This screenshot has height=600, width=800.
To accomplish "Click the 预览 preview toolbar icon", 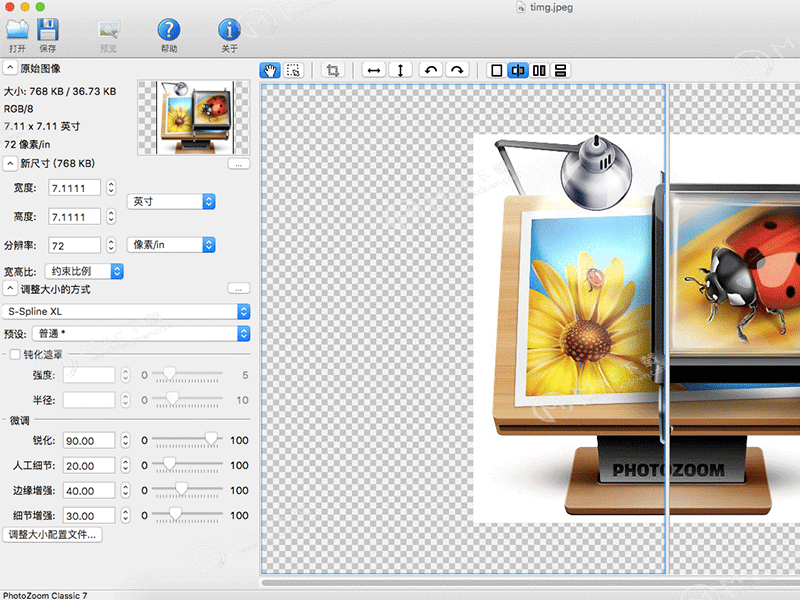I will [108, 36].
